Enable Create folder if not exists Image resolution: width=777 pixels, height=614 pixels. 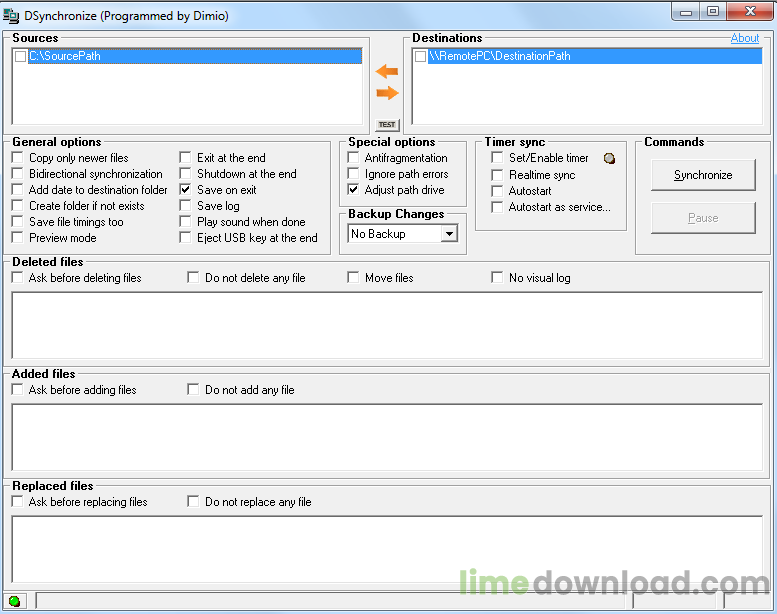tap(18, 206)
